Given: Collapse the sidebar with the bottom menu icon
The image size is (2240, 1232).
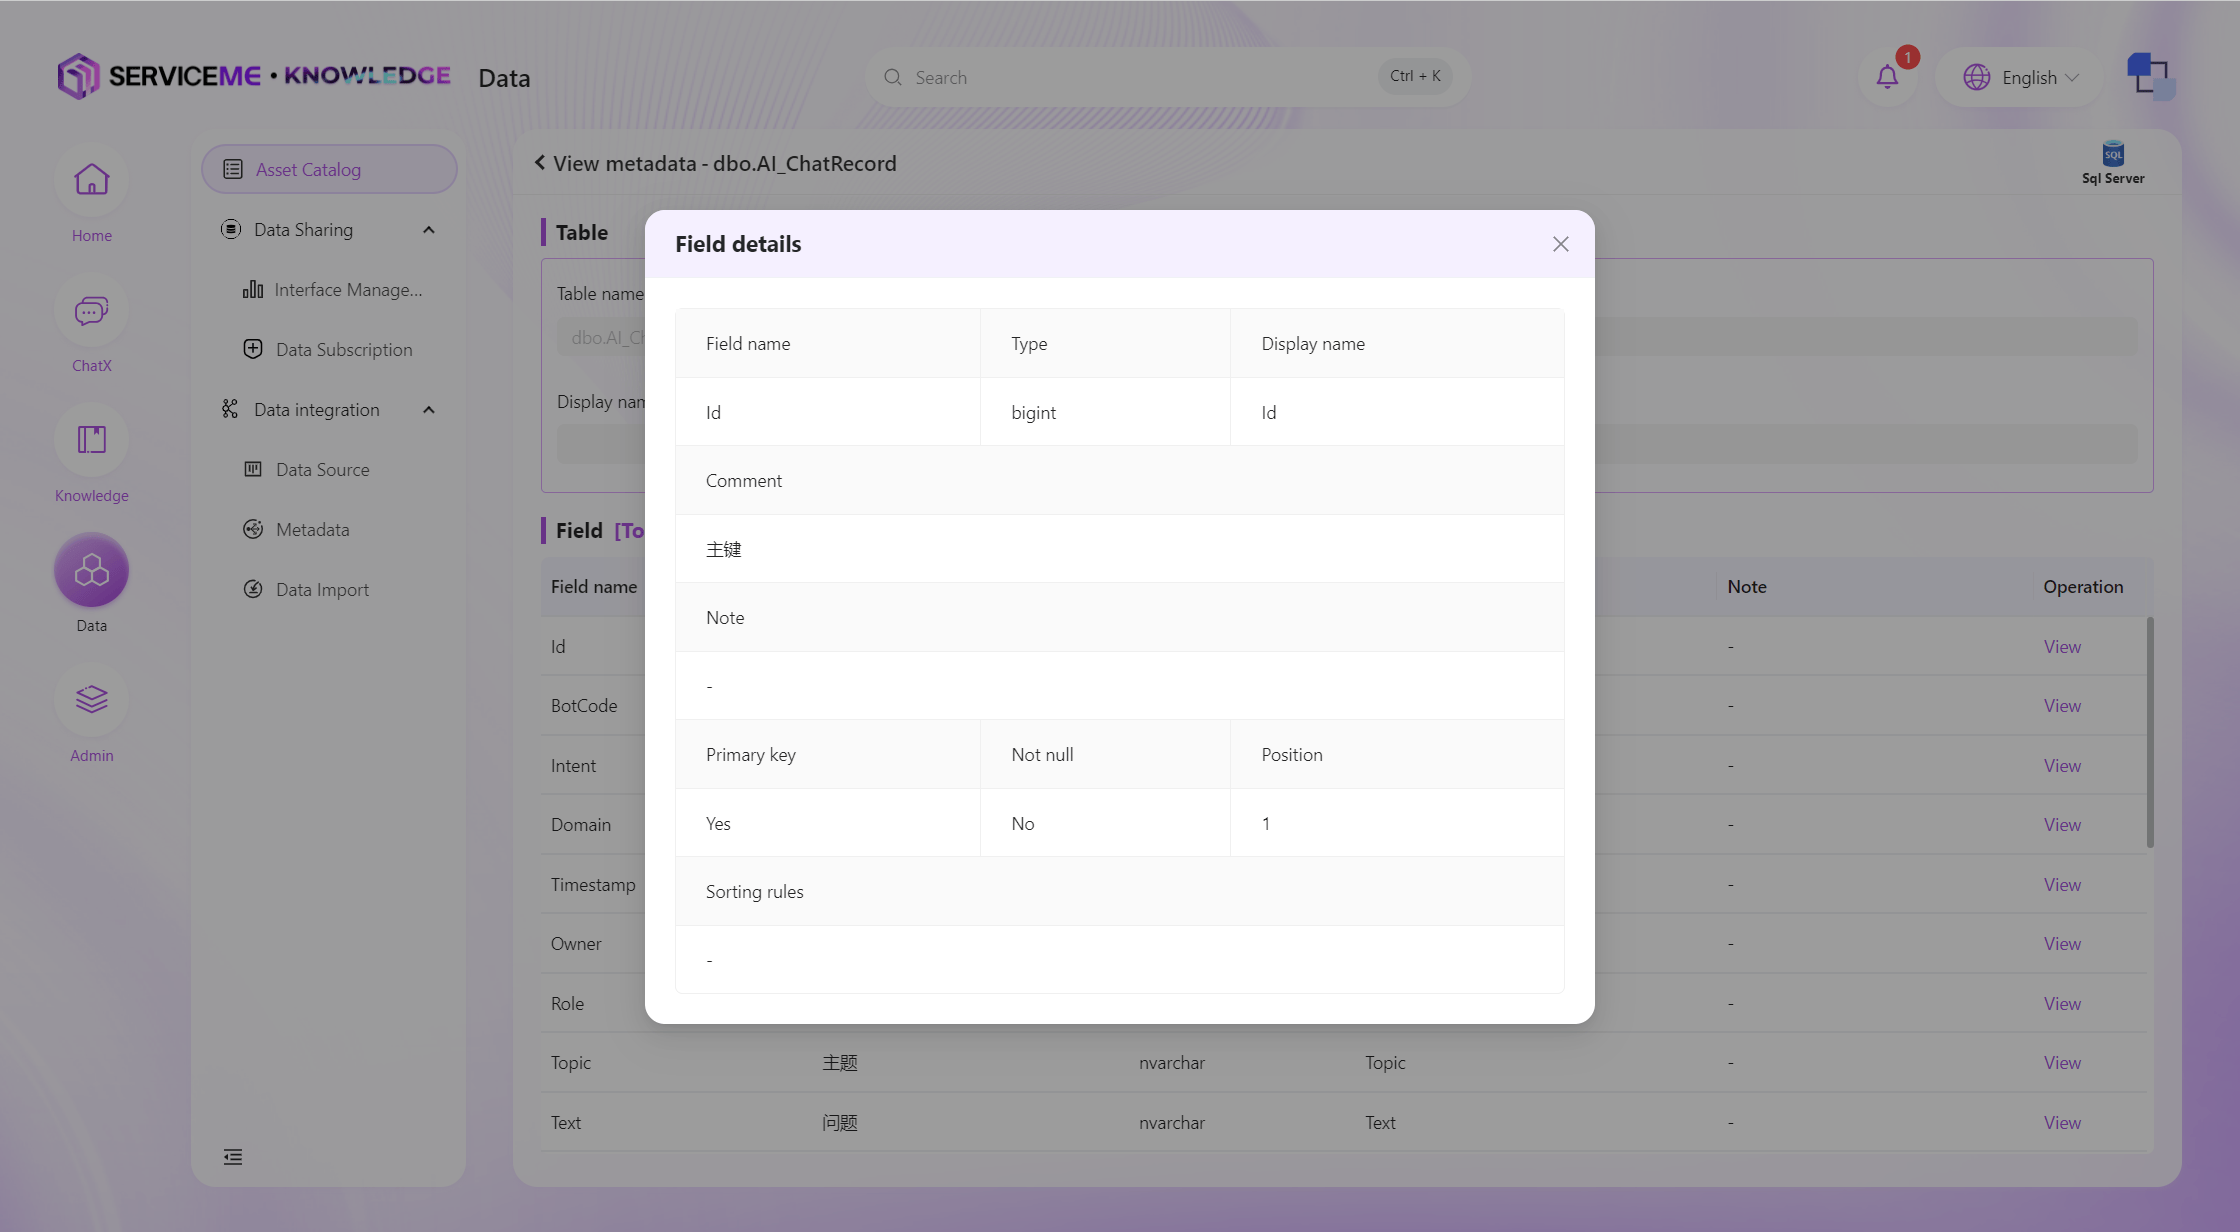Looking at the screenshot, I should coord(233,1157).
